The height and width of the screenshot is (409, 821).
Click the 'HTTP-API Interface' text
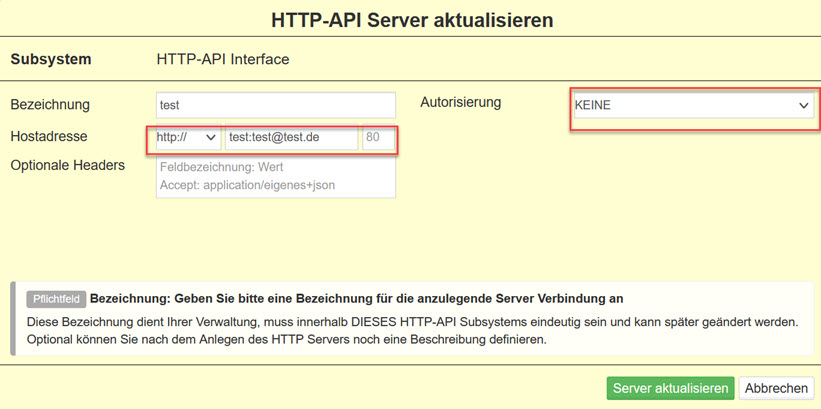pos(223,59)
